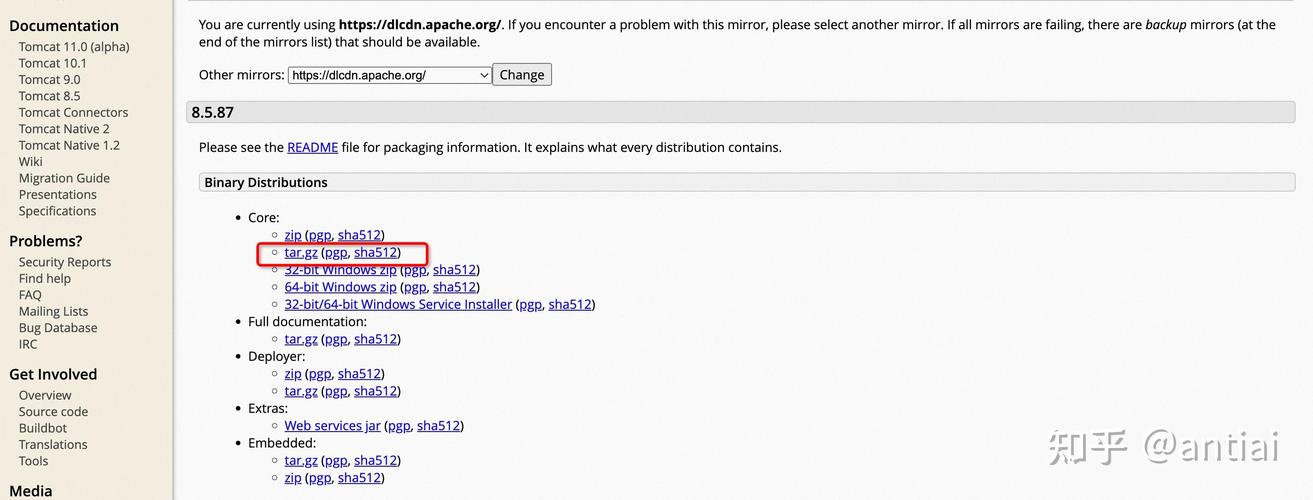Open pgp signature for Deployer zip
This screenshot has width=1313, height=500.
point(319,374)
